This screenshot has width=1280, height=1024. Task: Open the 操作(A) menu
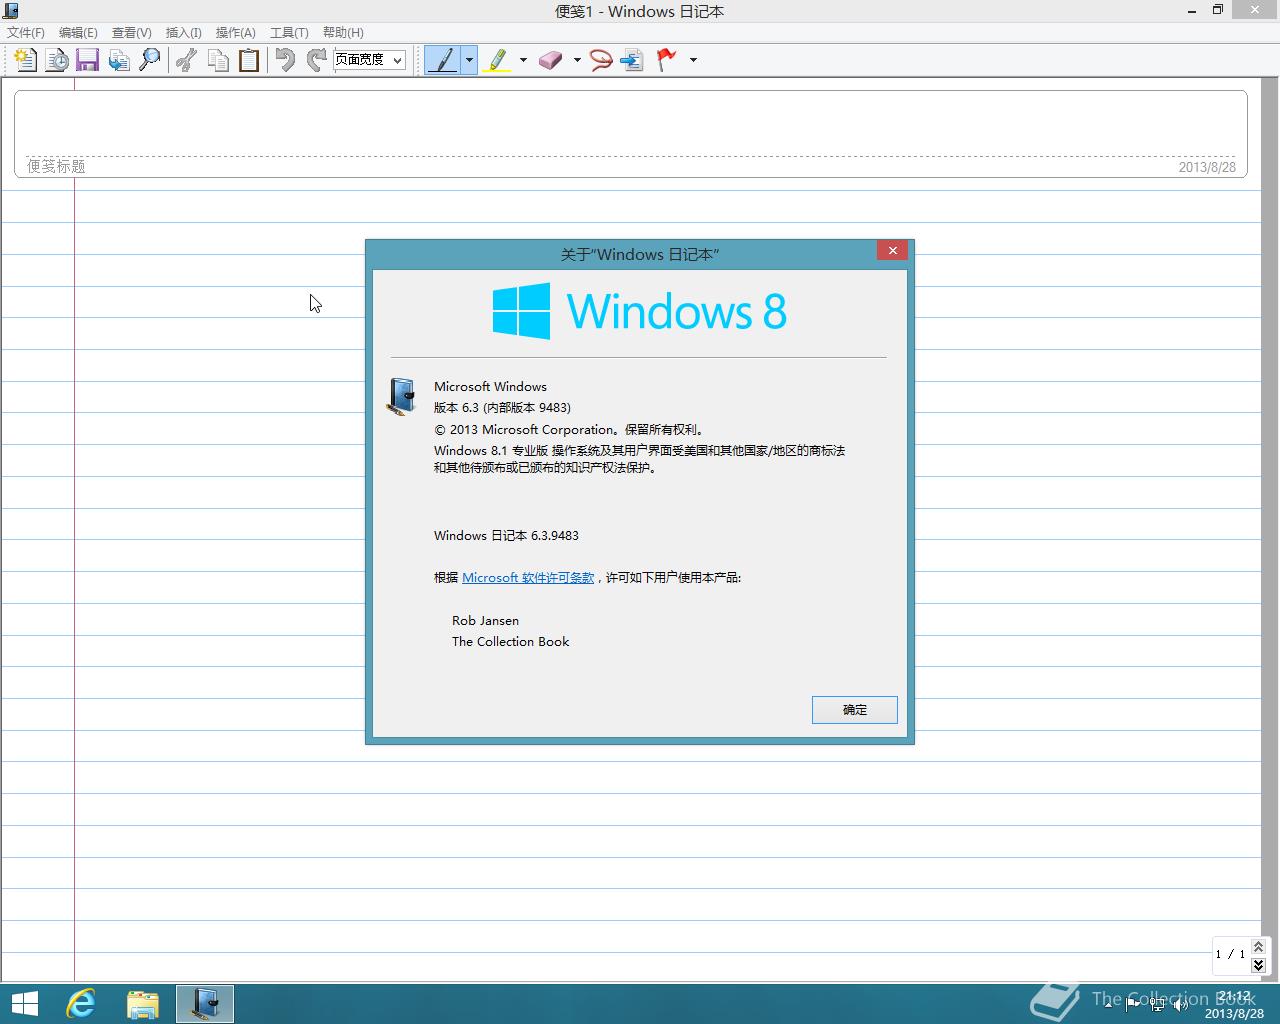point(236,33)
